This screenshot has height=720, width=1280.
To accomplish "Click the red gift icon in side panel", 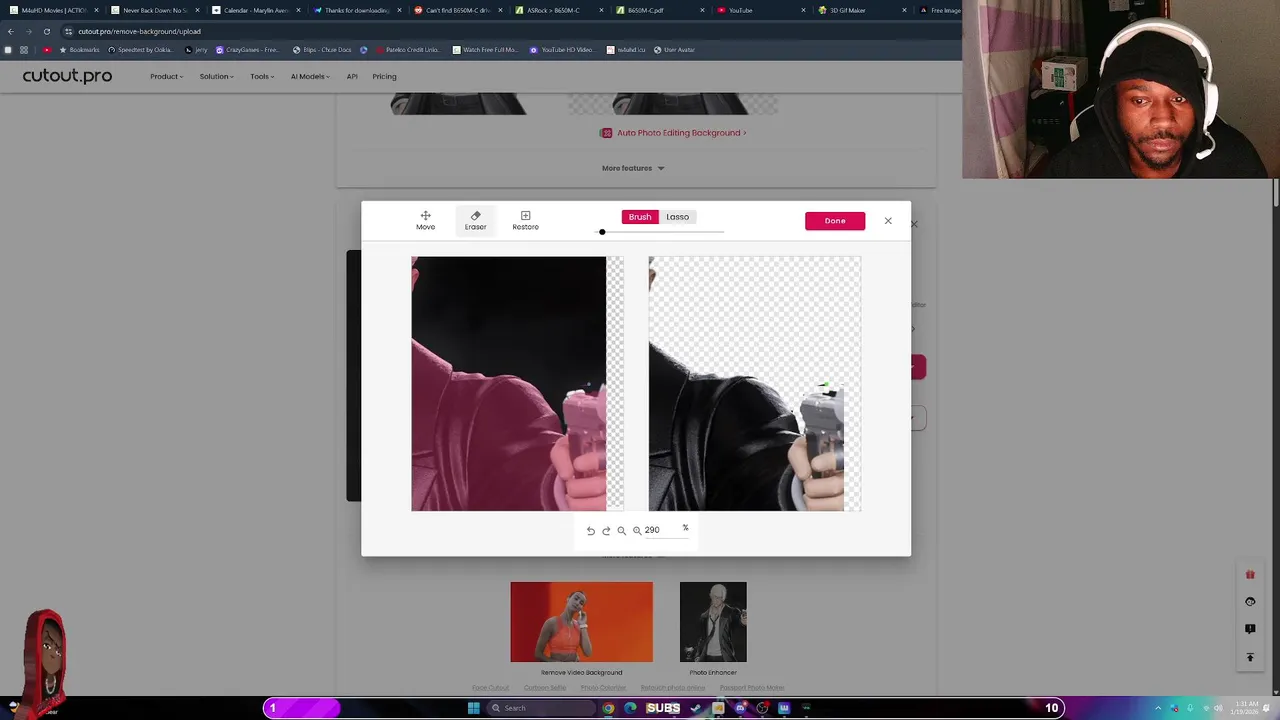I will 1250,575.
